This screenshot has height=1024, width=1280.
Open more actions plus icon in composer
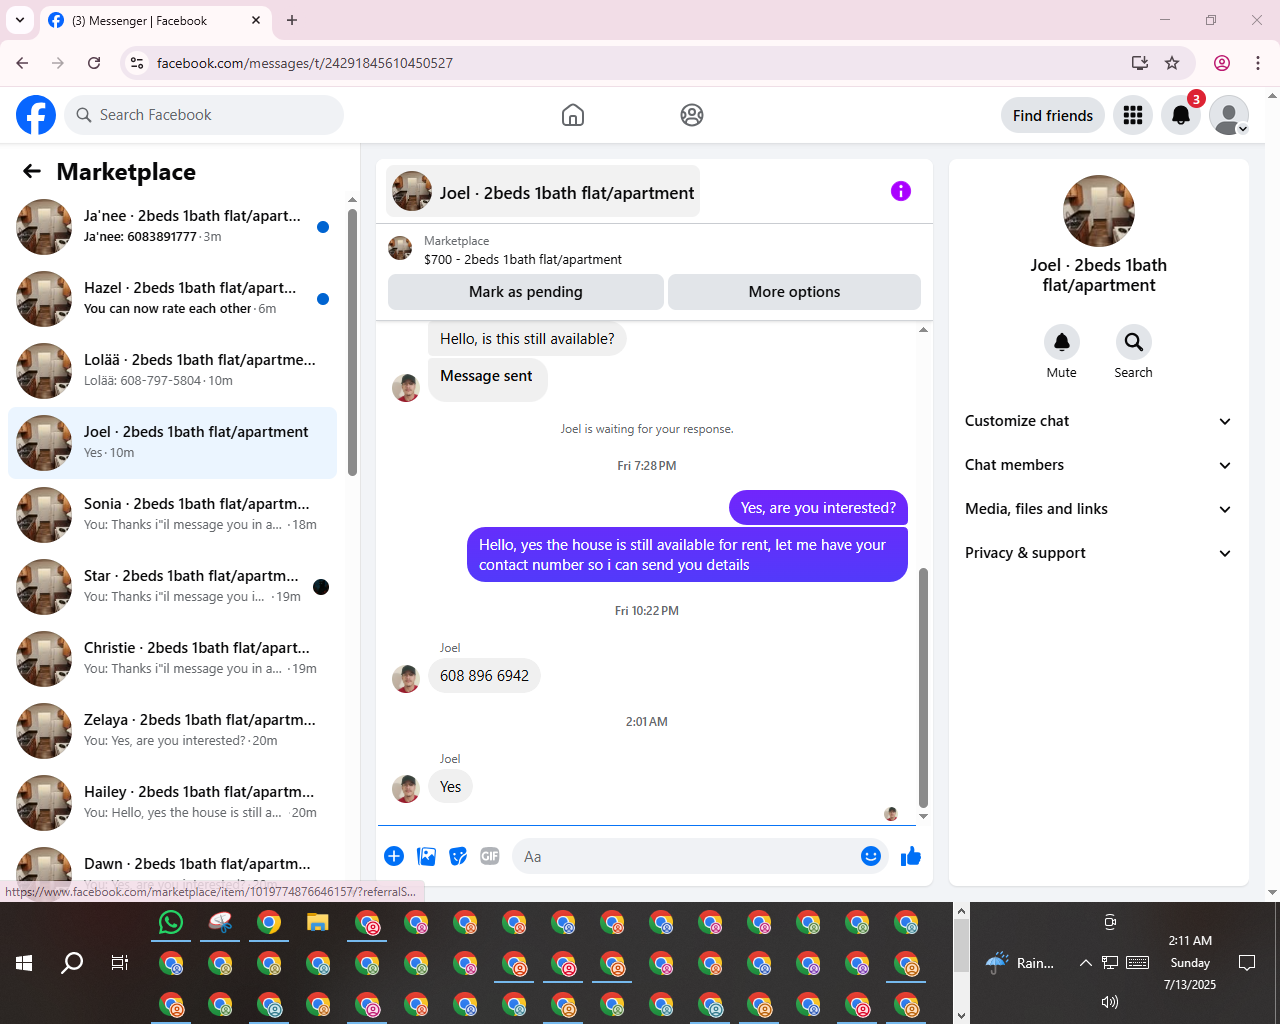(x=394, y=856)
